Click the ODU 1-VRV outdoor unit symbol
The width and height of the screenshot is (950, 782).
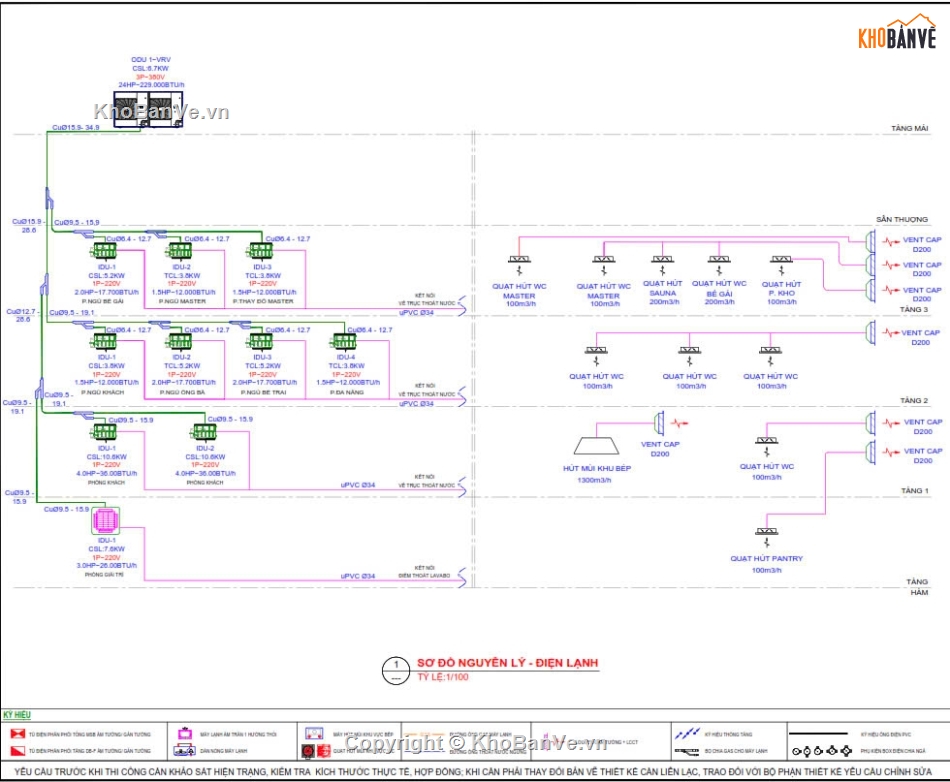point(148,109)
